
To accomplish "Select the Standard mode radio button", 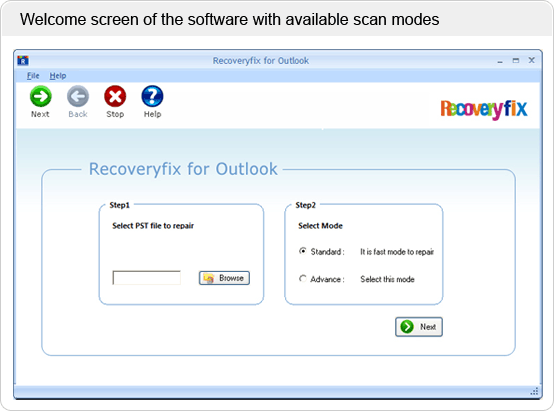I will point(303,251).
